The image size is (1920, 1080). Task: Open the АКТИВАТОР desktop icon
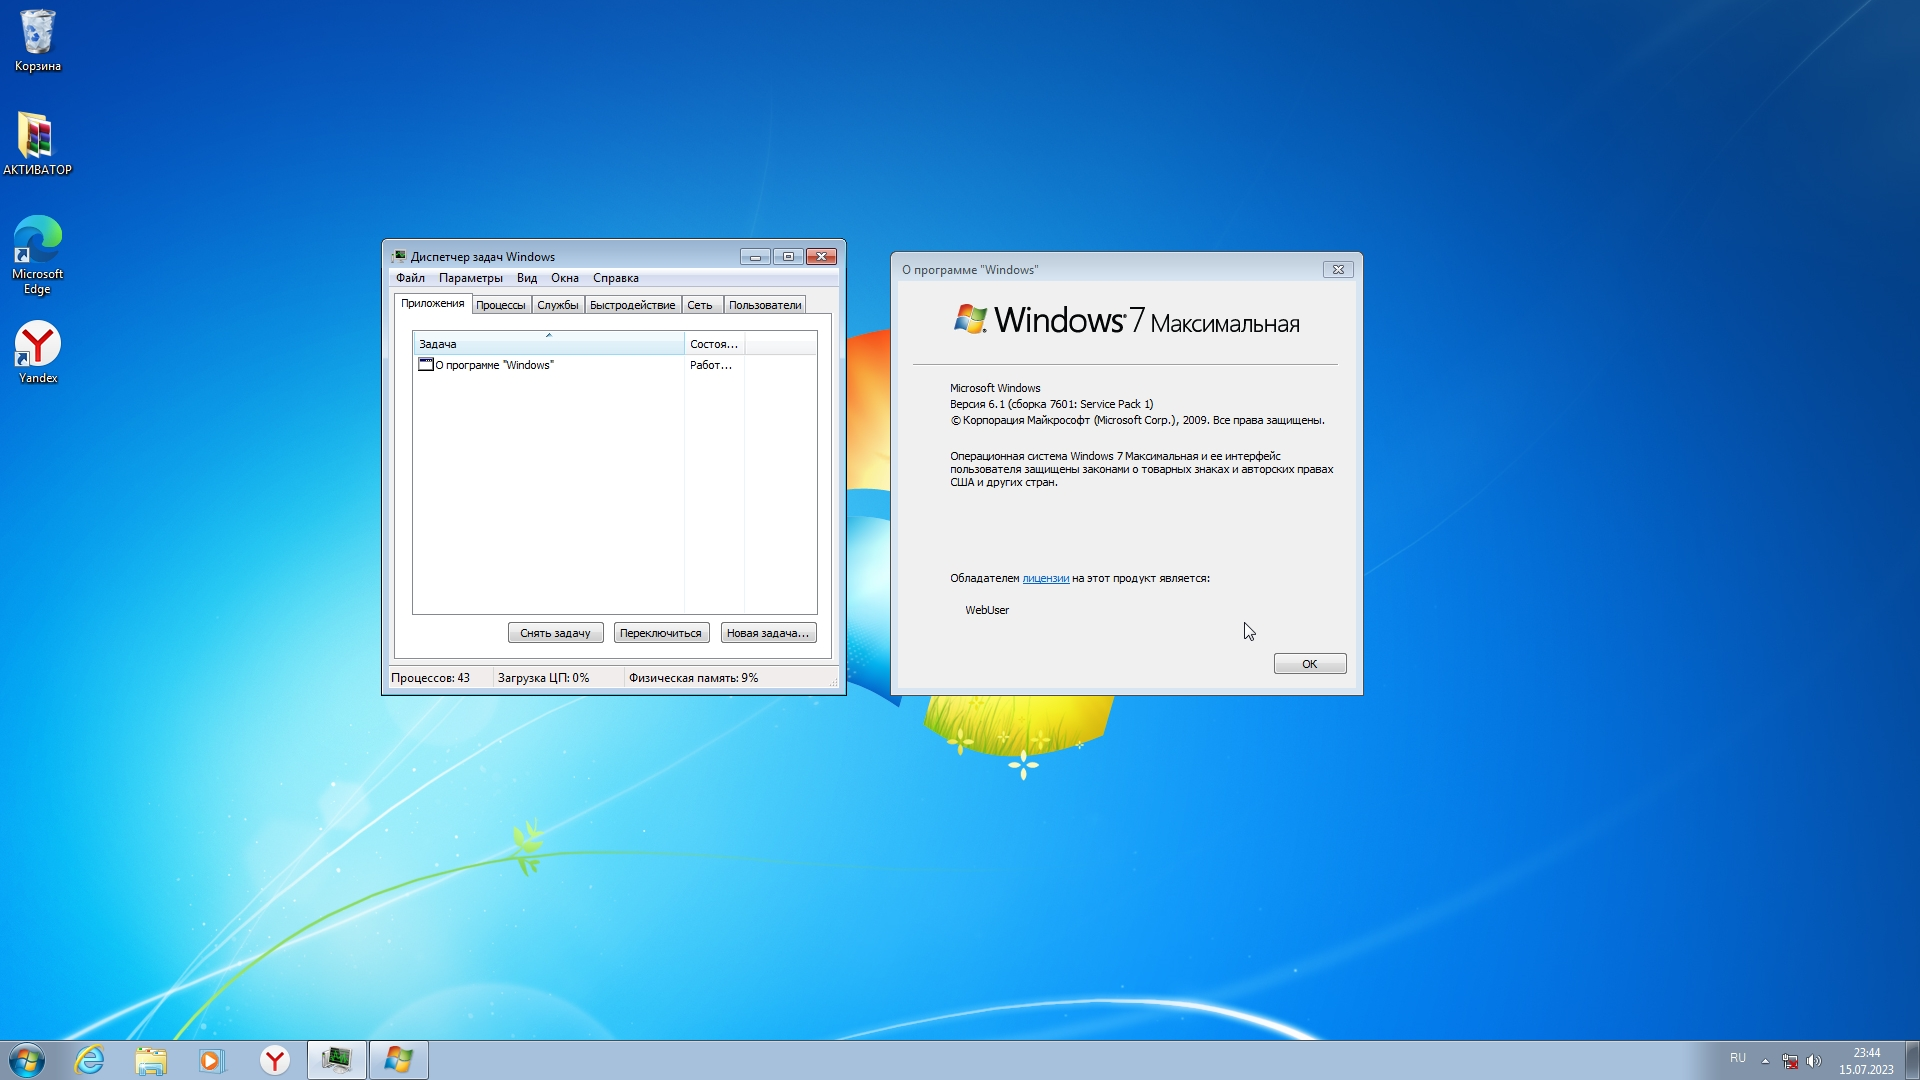tap(37, 142)
